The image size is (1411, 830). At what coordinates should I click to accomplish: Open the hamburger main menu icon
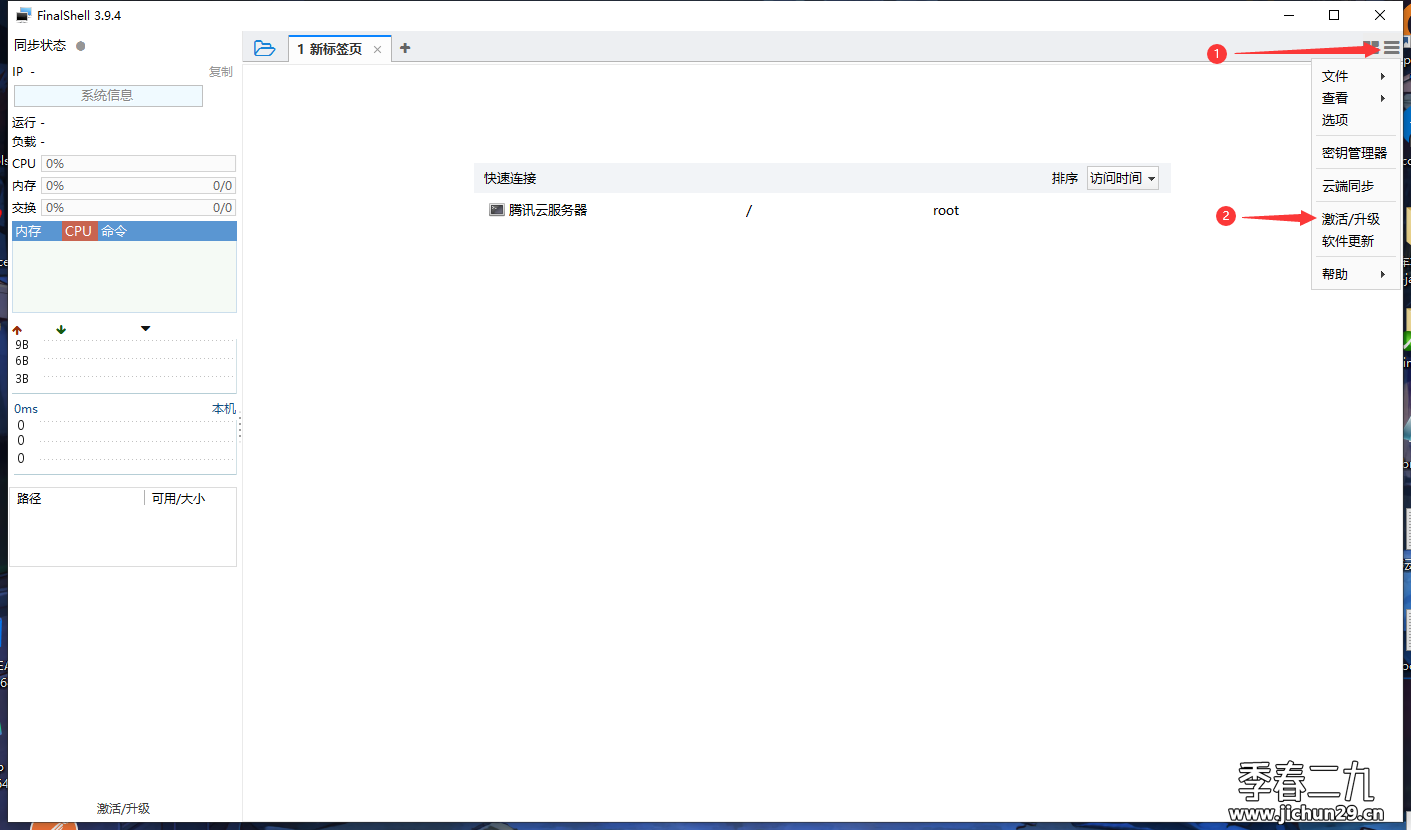tap(1392, 48)
